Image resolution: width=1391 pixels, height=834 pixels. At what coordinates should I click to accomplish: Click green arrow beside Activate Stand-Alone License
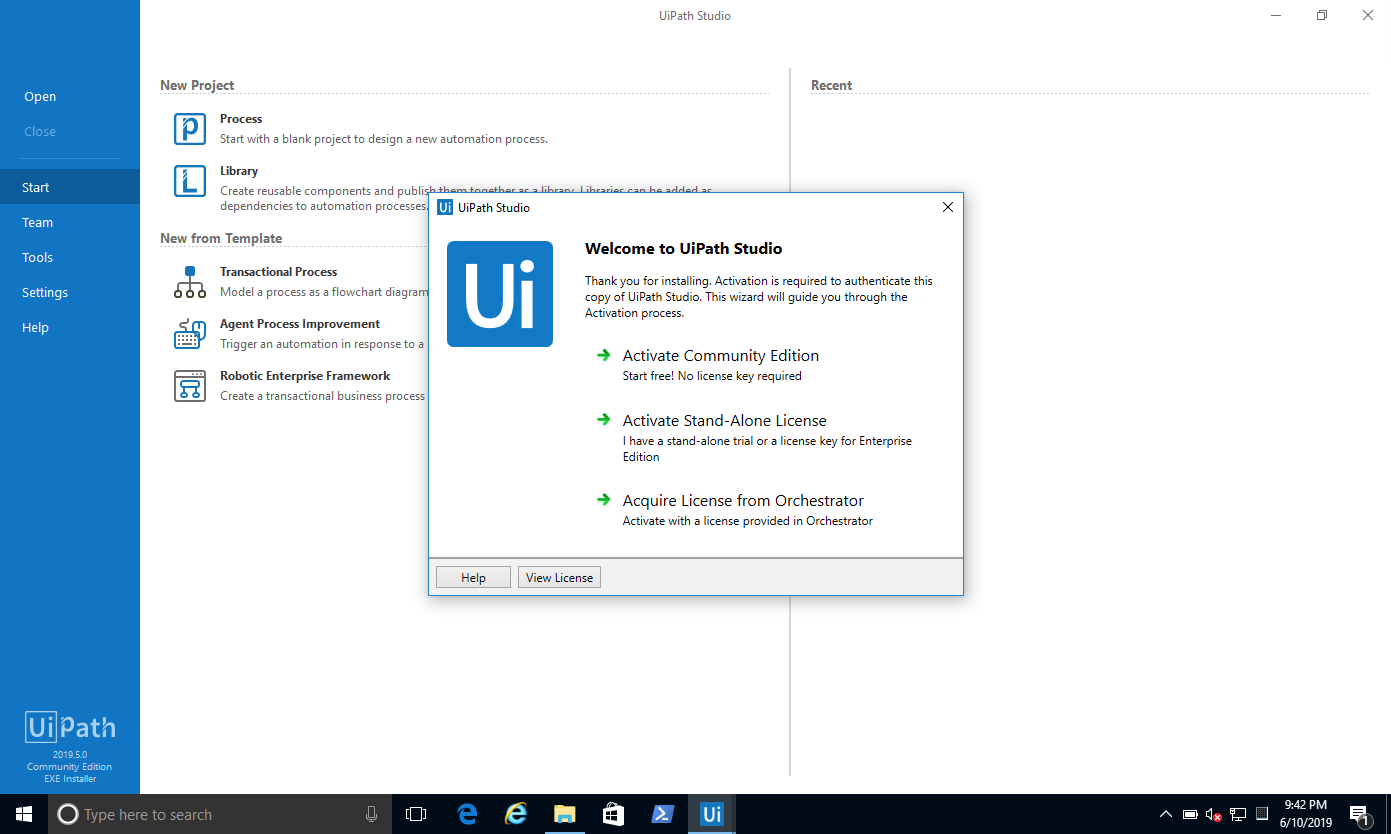(x=603, y=420)
